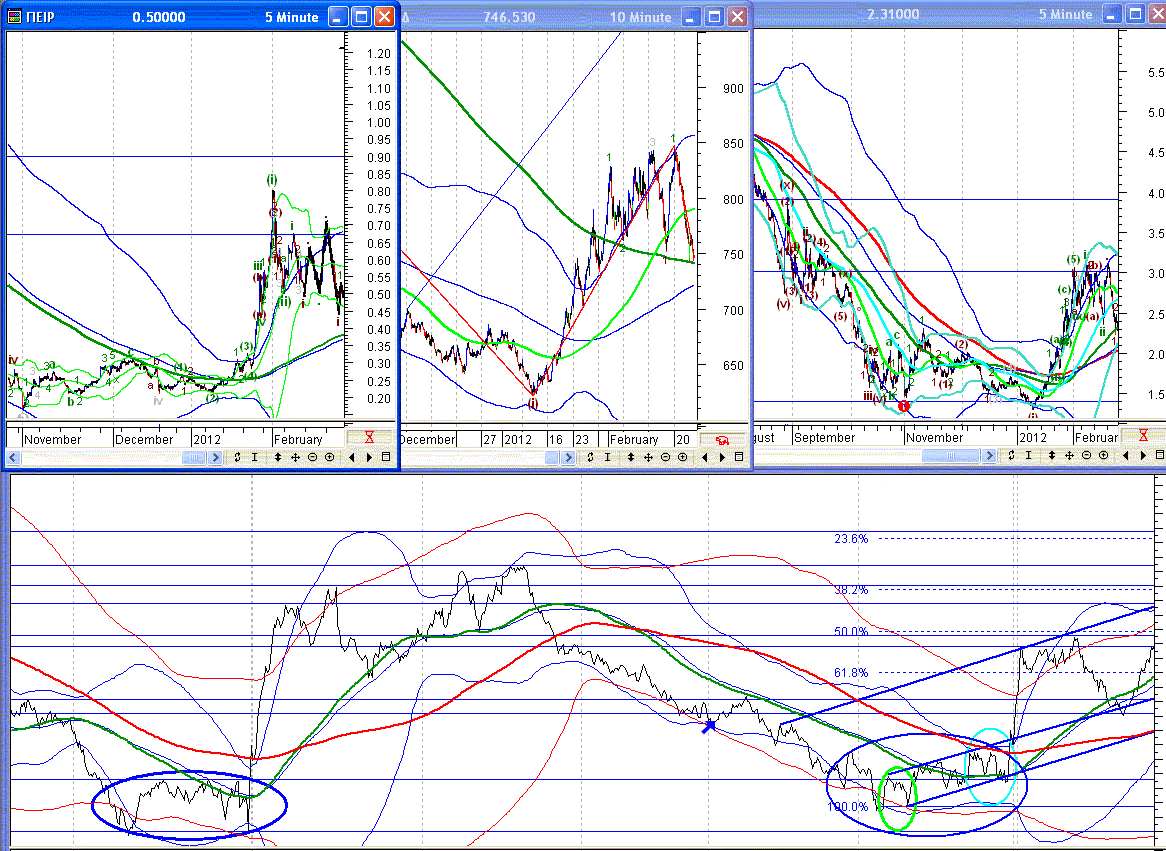Click scrollbar thumb in the 2.31000 chart
Viewport: 1166px width, 851px height.
(950, 455)
